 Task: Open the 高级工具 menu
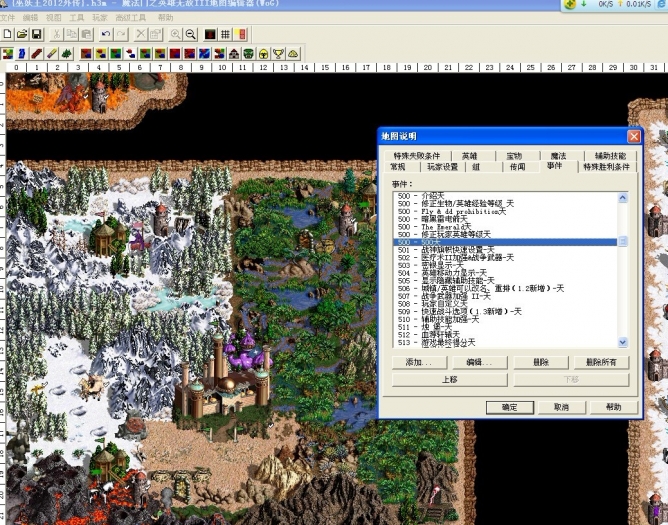[131, 18]
